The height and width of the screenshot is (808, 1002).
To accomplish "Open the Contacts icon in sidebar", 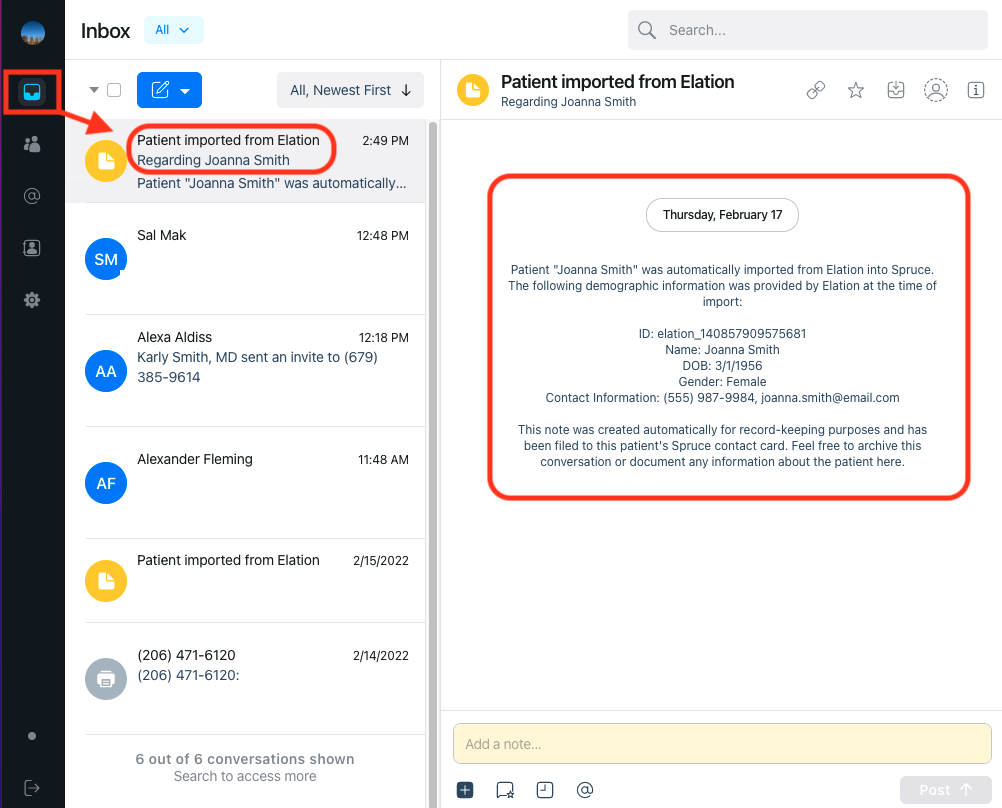I will click(32, 248).
